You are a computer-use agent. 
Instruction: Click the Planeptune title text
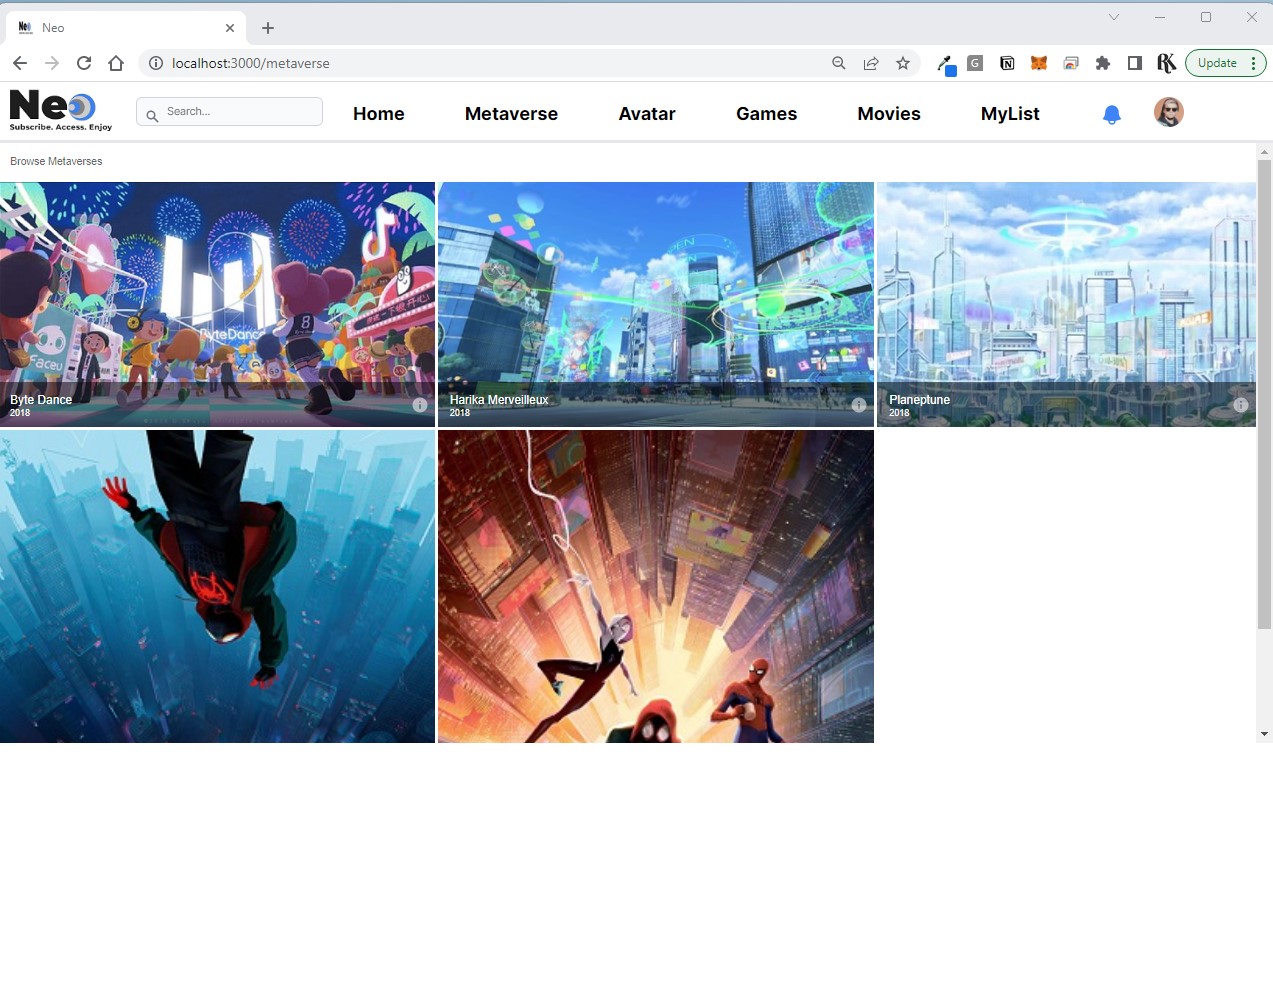919,400
